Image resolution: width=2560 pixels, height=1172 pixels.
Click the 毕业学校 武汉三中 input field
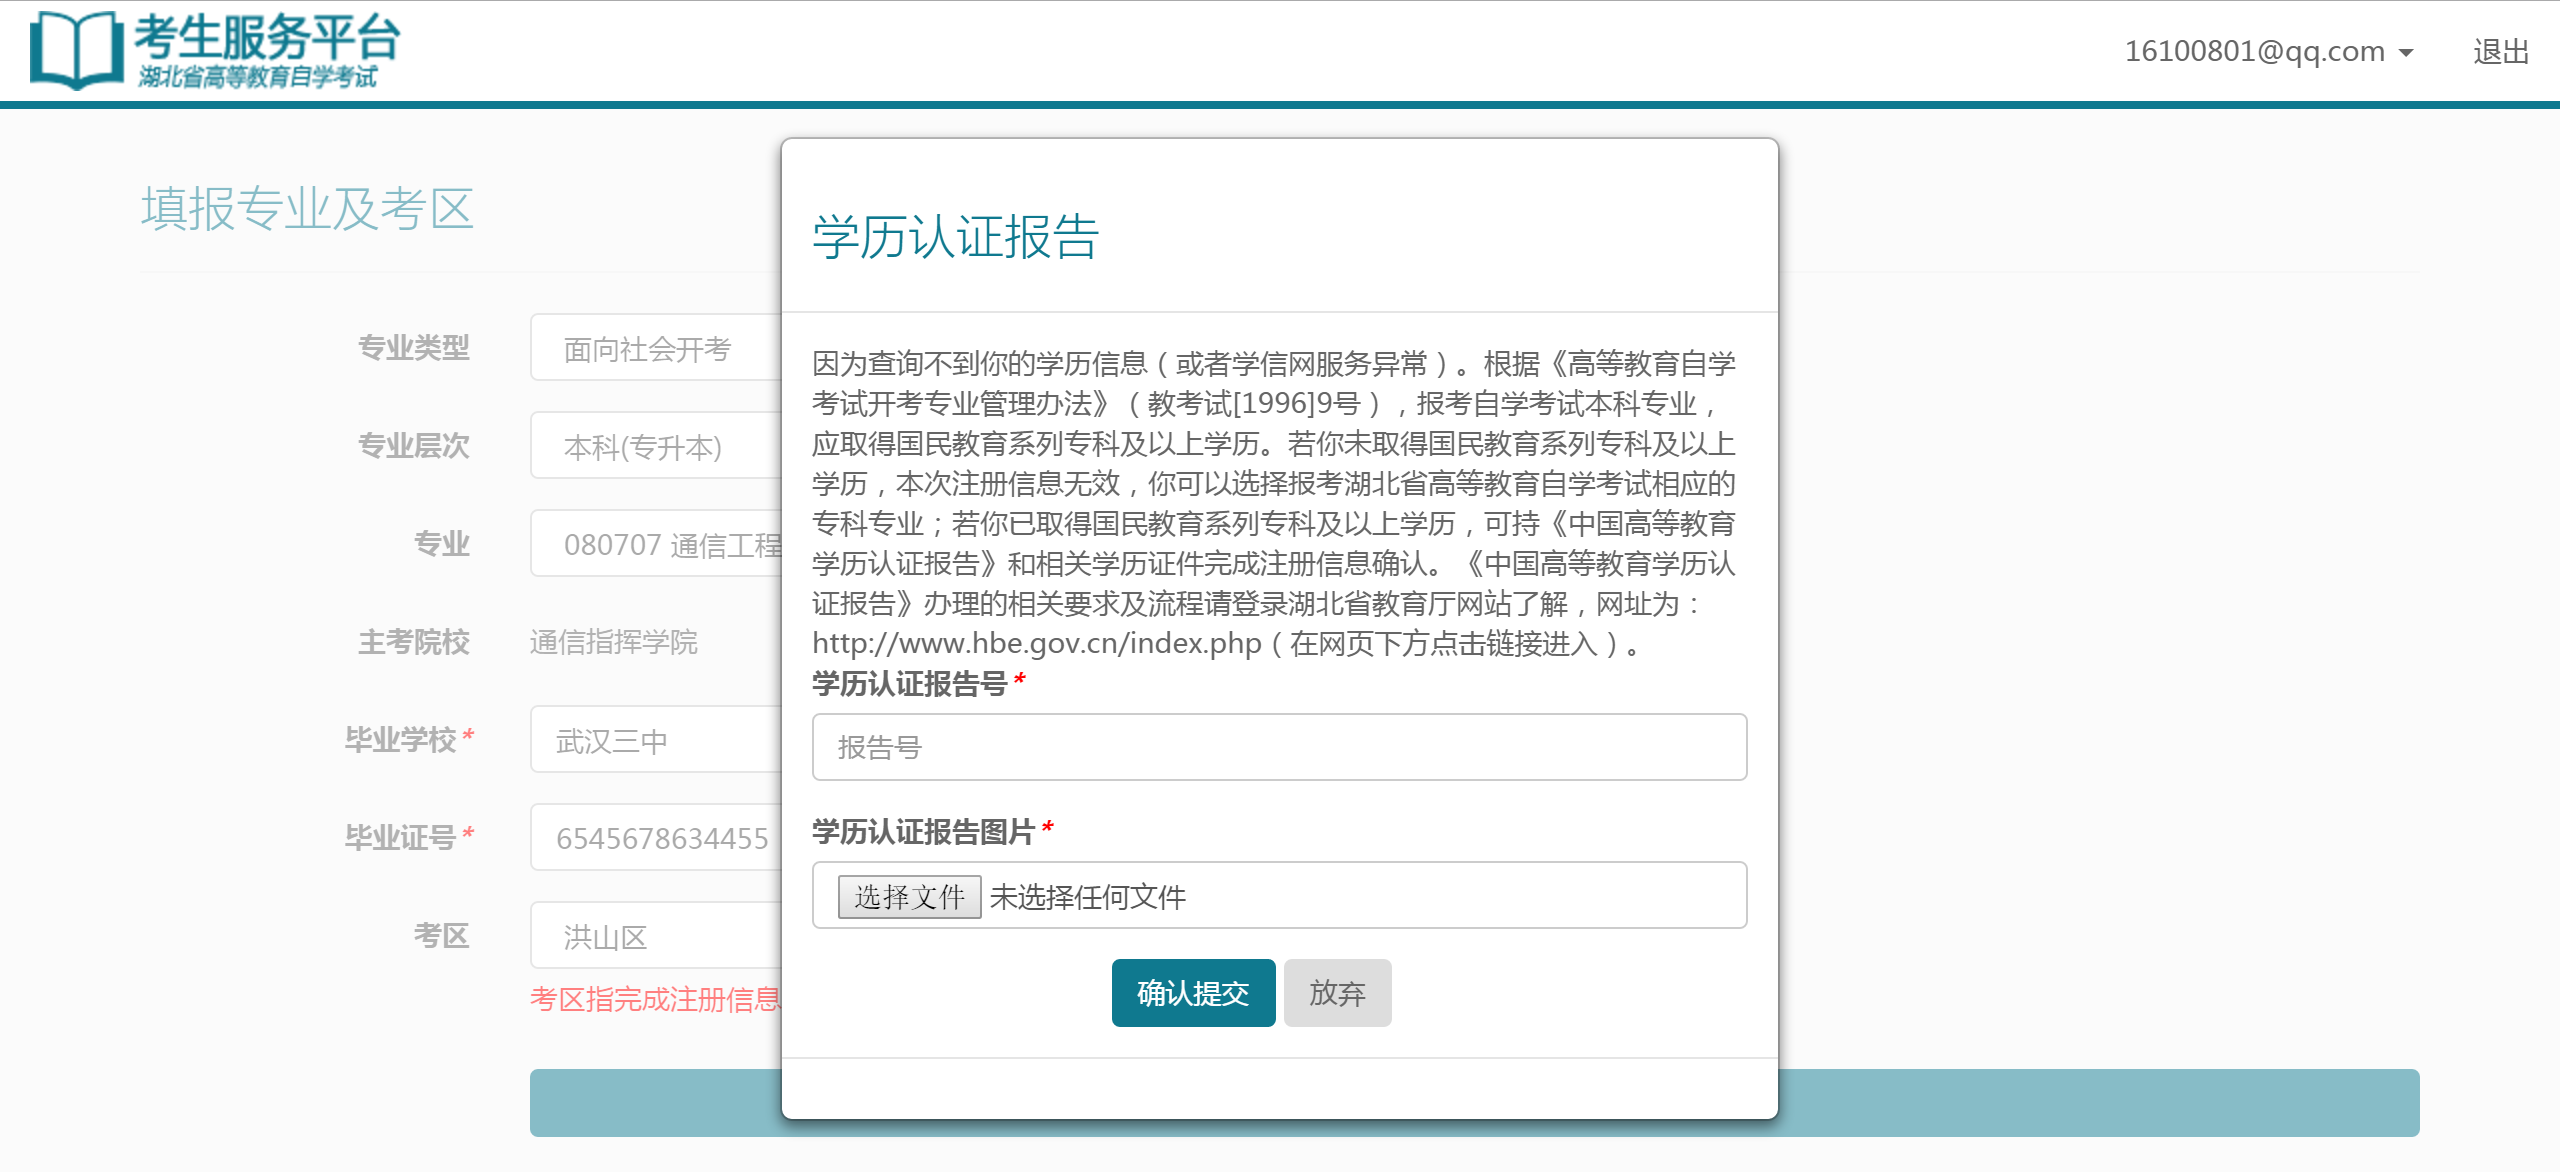tap(655, 740)
